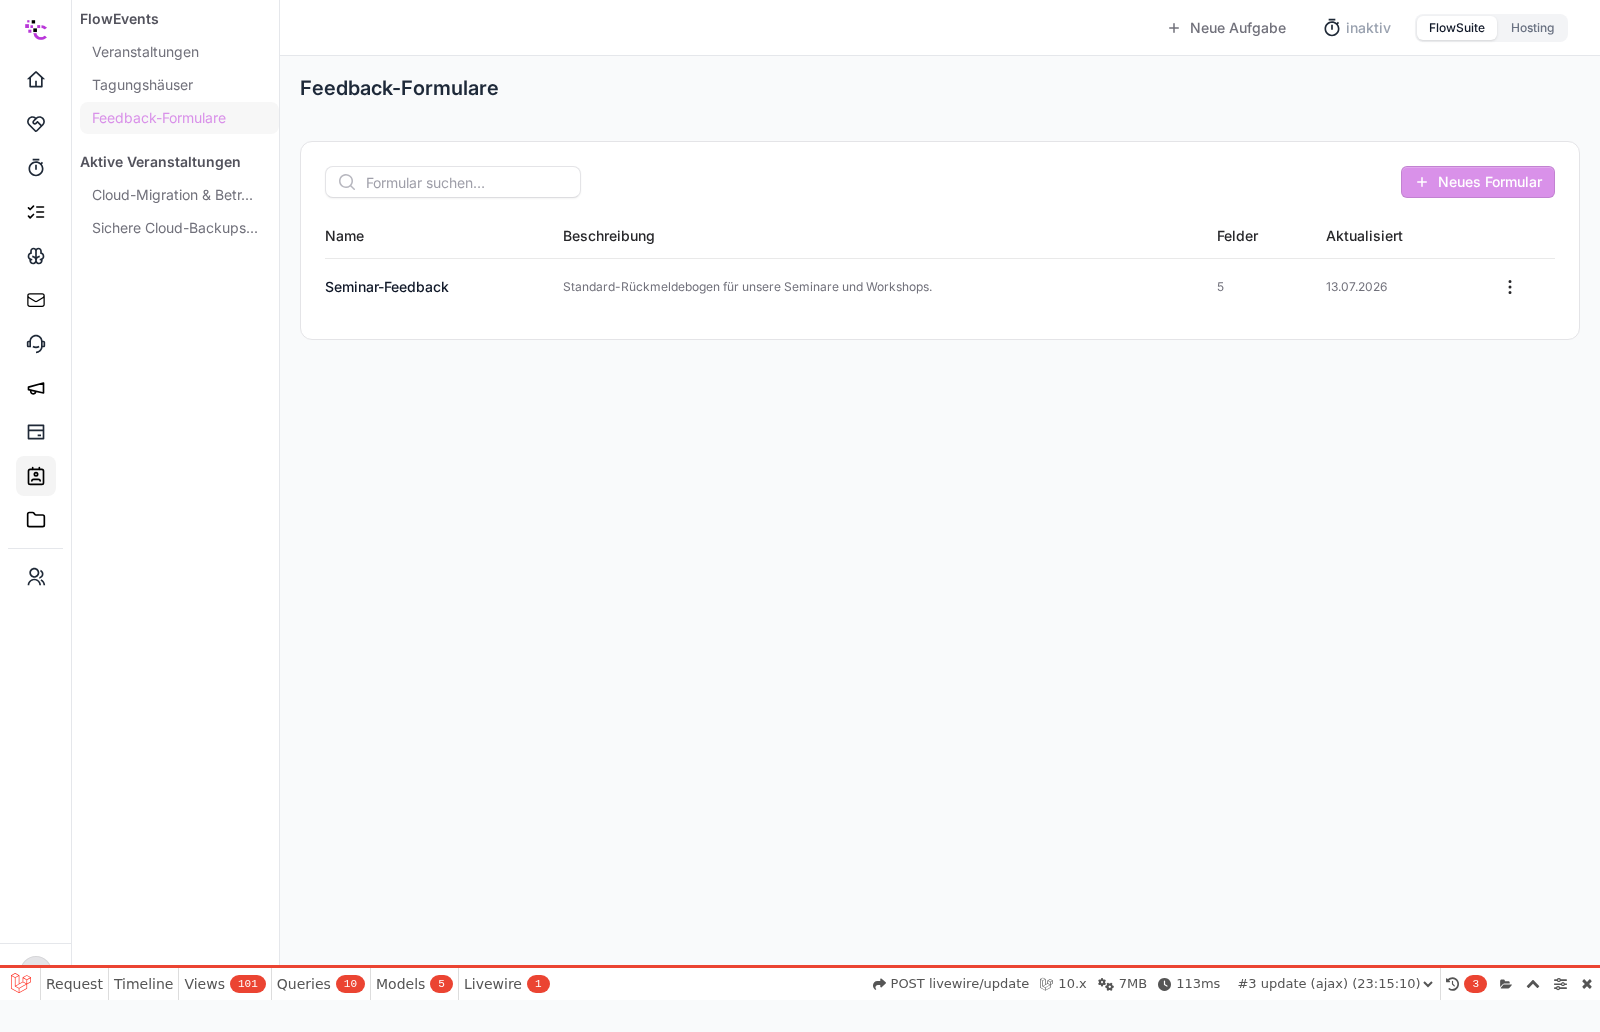Click the Aktive Veranstaltungen sidebar heading
This screenshot has width=1600, height=1032.
160,162
